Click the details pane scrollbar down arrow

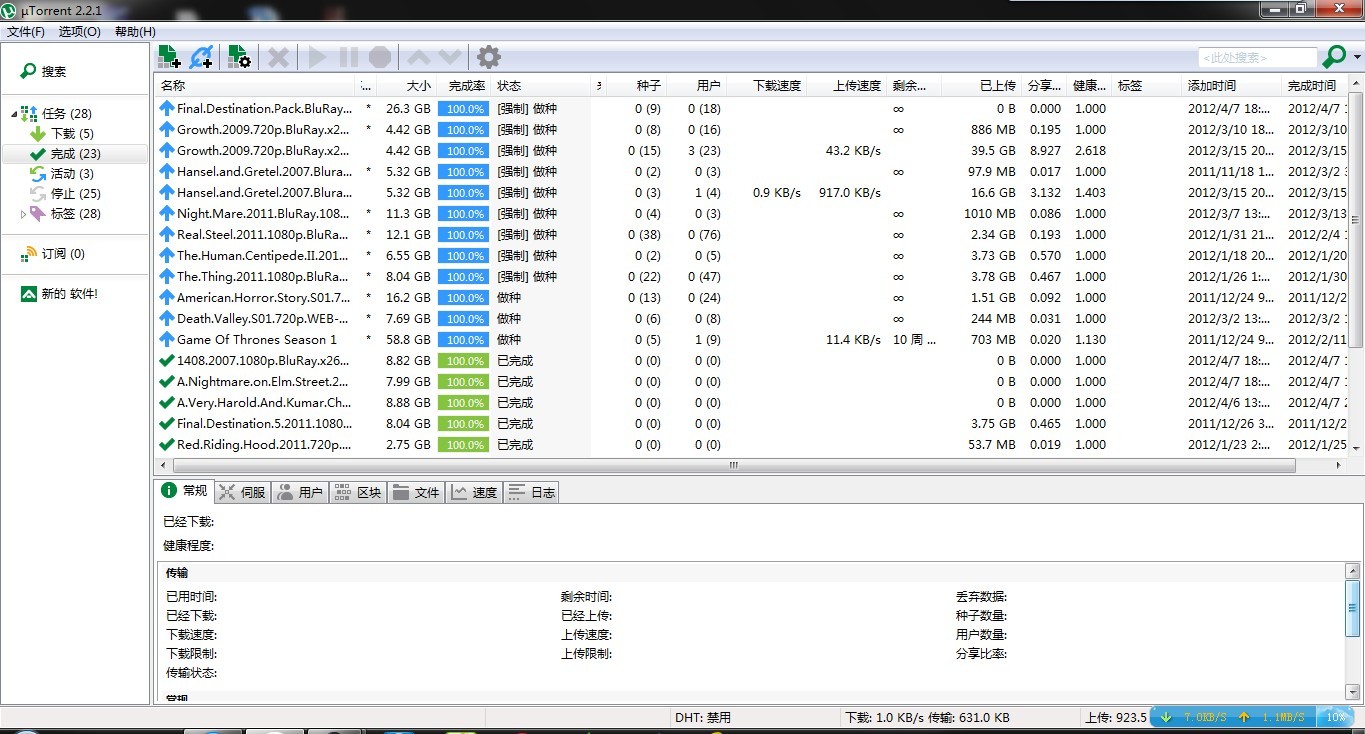(1353, 691)
